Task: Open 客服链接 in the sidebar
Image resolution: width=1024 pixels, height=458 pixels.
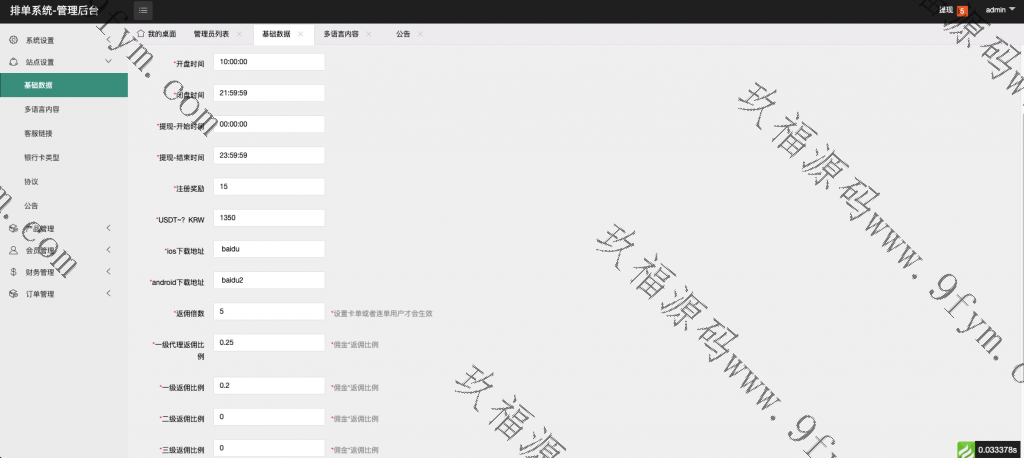Action: (x=39, y=133)
